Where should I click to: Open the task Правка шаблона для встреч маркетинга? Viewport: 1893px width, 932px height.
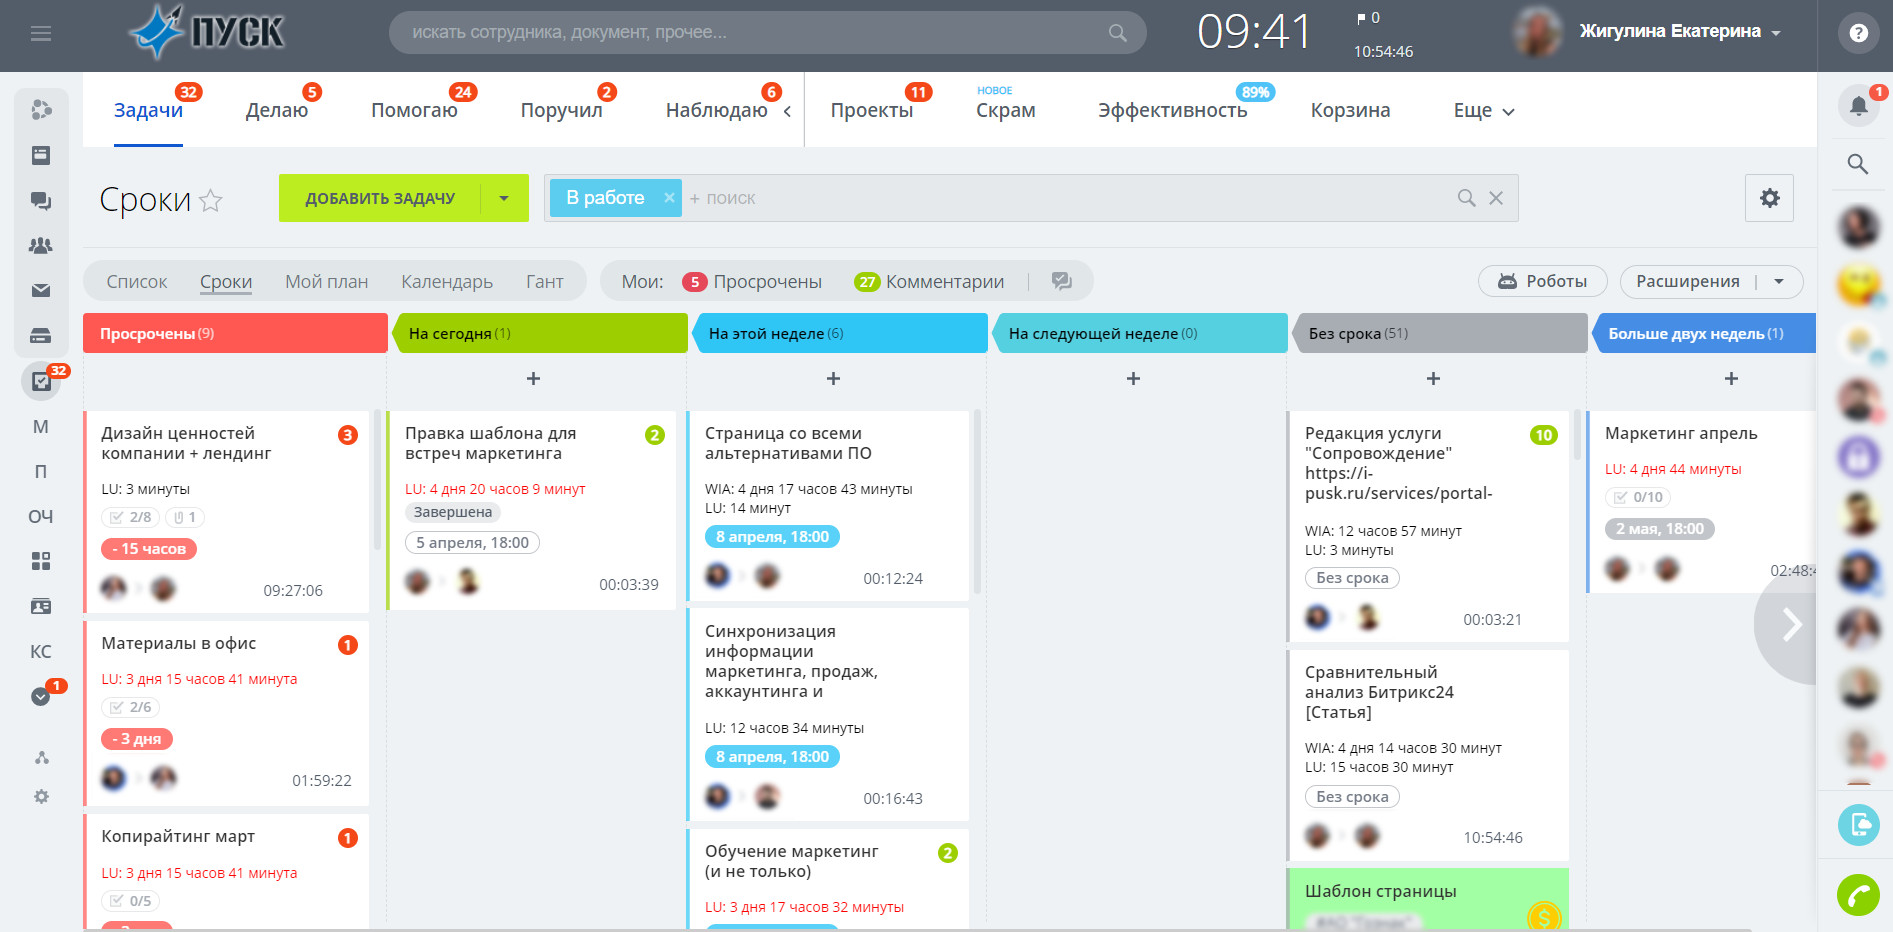[x=491, y=443]
